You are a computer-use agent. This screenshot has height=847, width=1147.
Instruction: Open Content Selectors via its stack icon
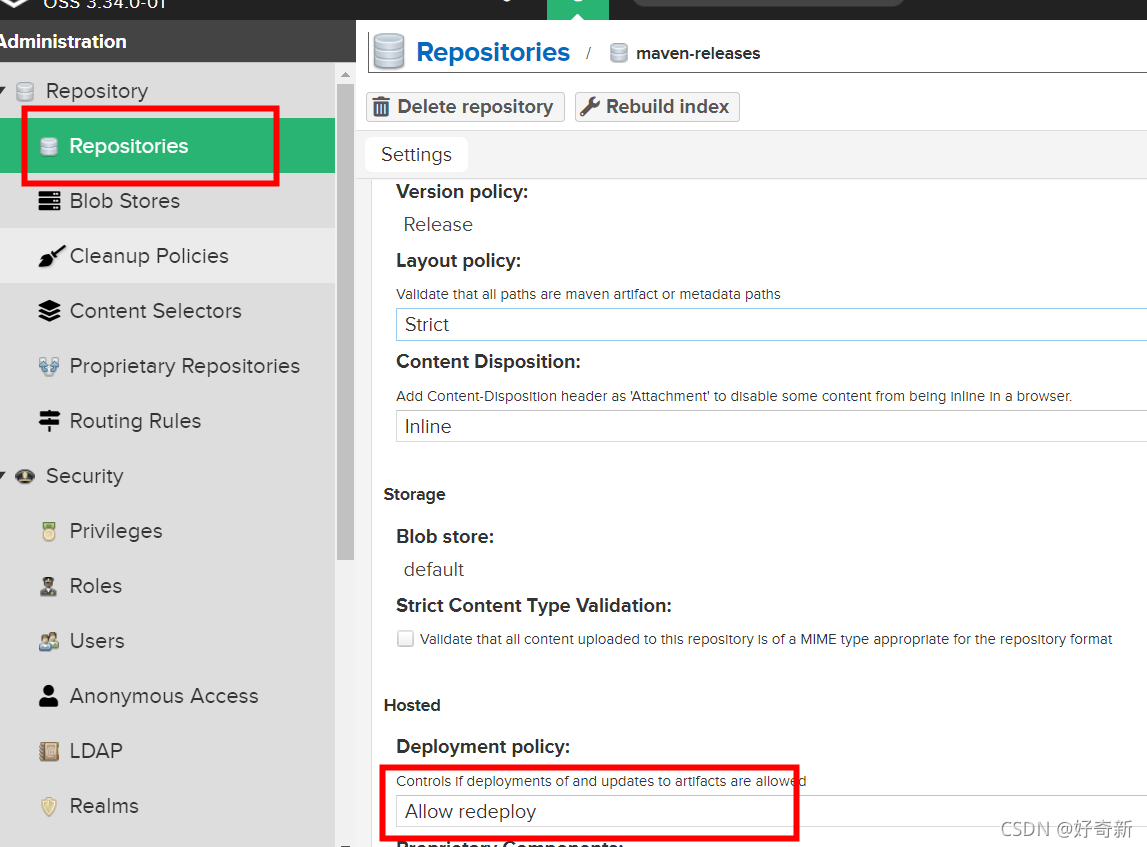pos(48,310)
